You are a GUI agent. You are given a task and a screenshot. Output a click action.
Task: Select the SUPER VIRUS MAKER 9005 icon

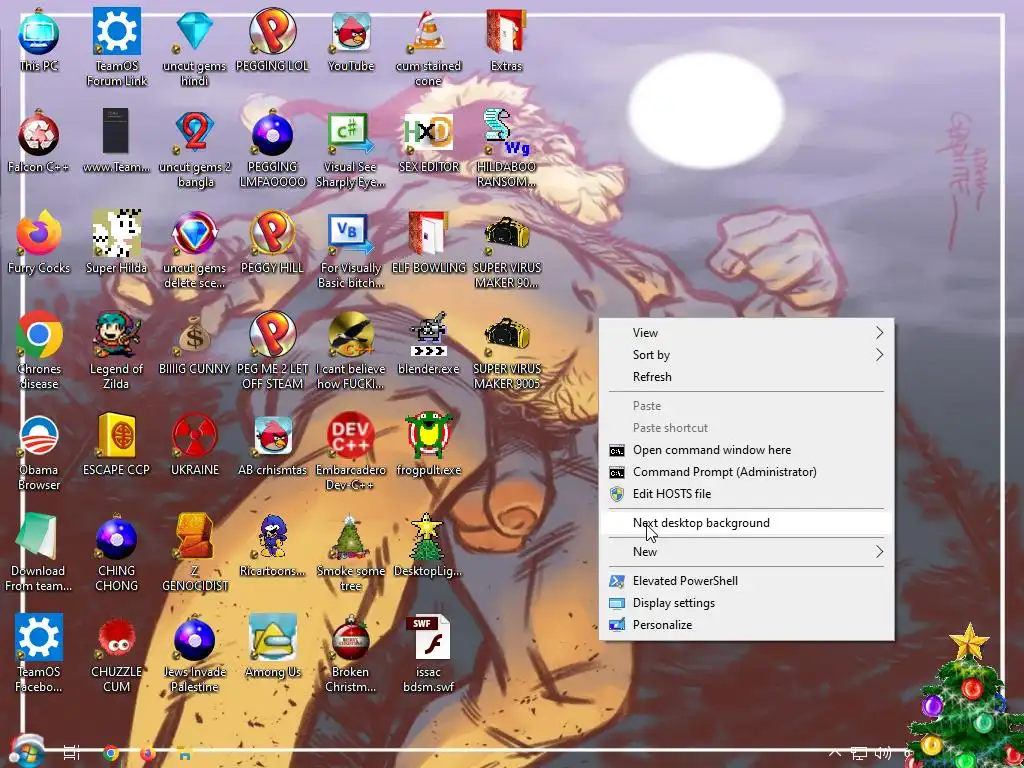pos(507,351)
